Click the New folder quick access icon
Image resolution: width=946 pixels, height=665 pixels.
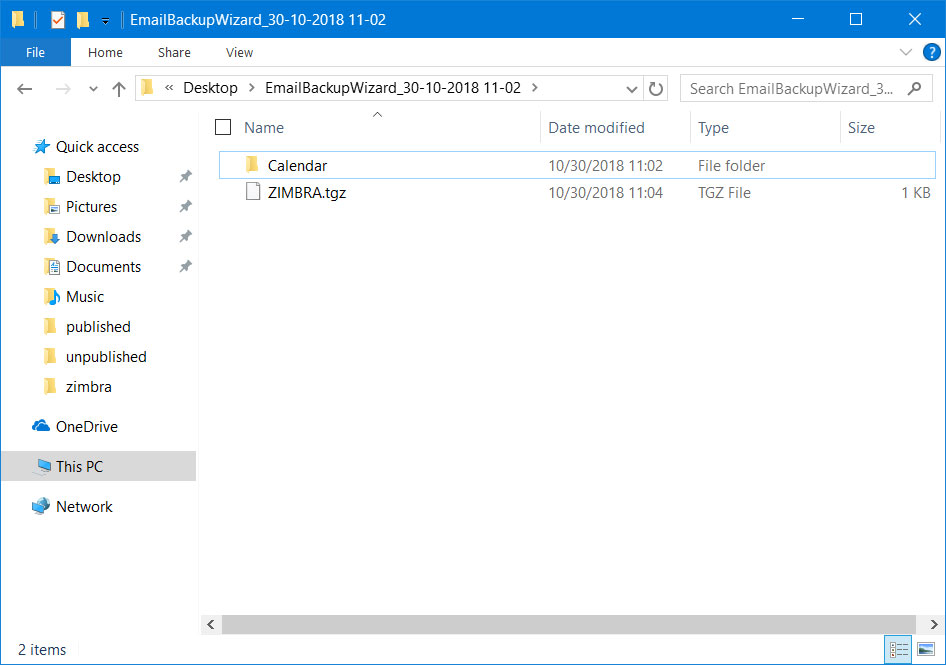point(83,20)
